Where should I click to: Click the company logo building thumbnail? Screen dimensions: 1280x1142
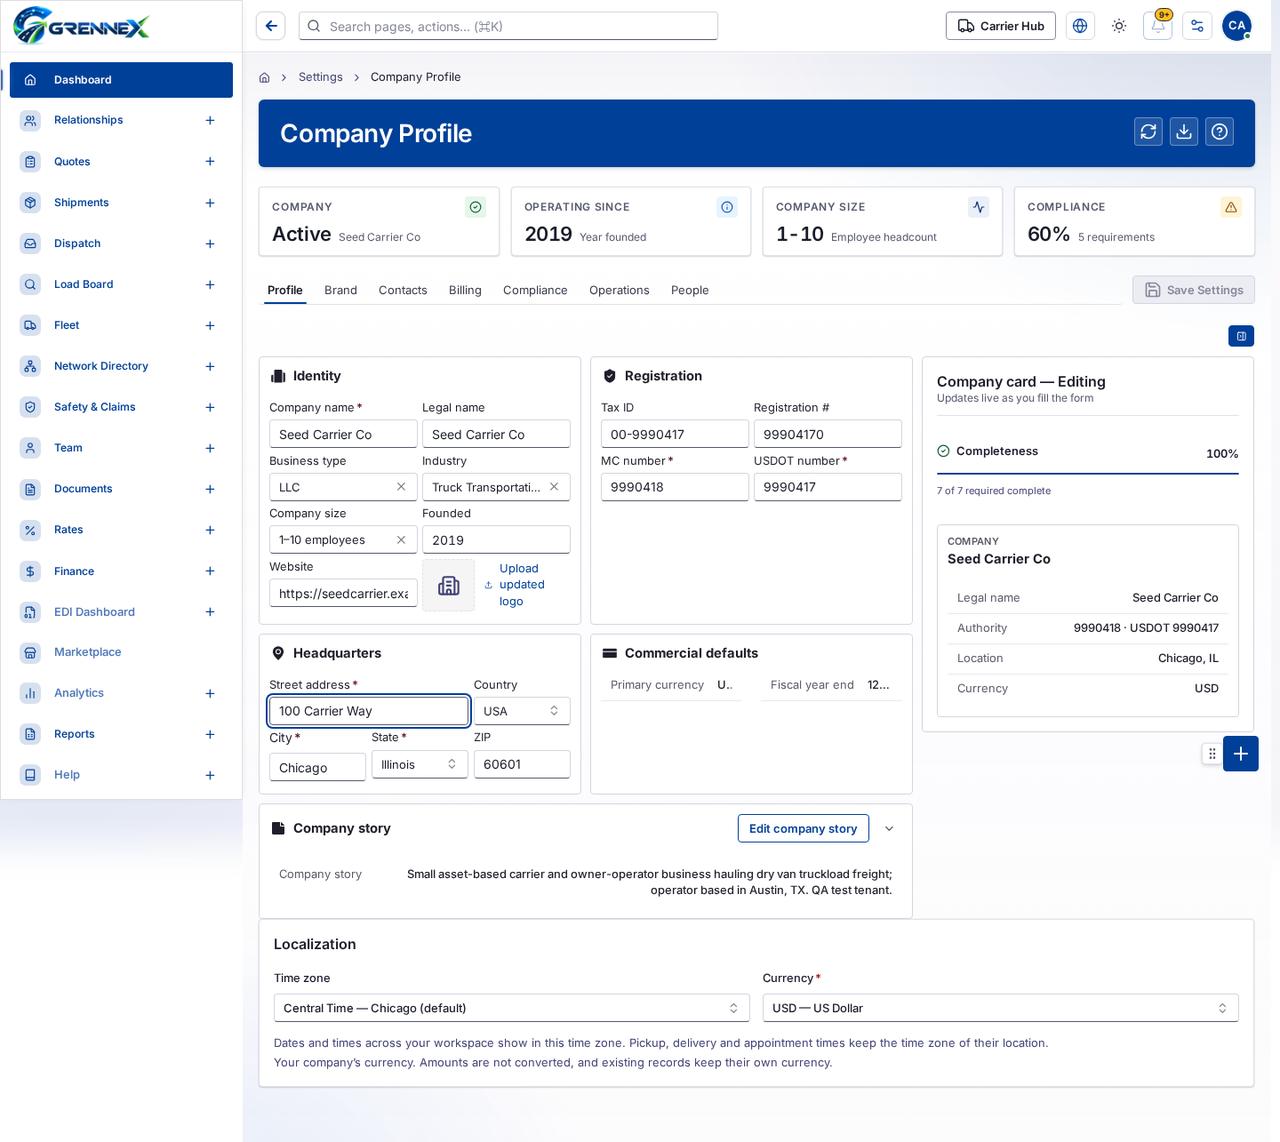pyautogui.click(x=449, y=585)
